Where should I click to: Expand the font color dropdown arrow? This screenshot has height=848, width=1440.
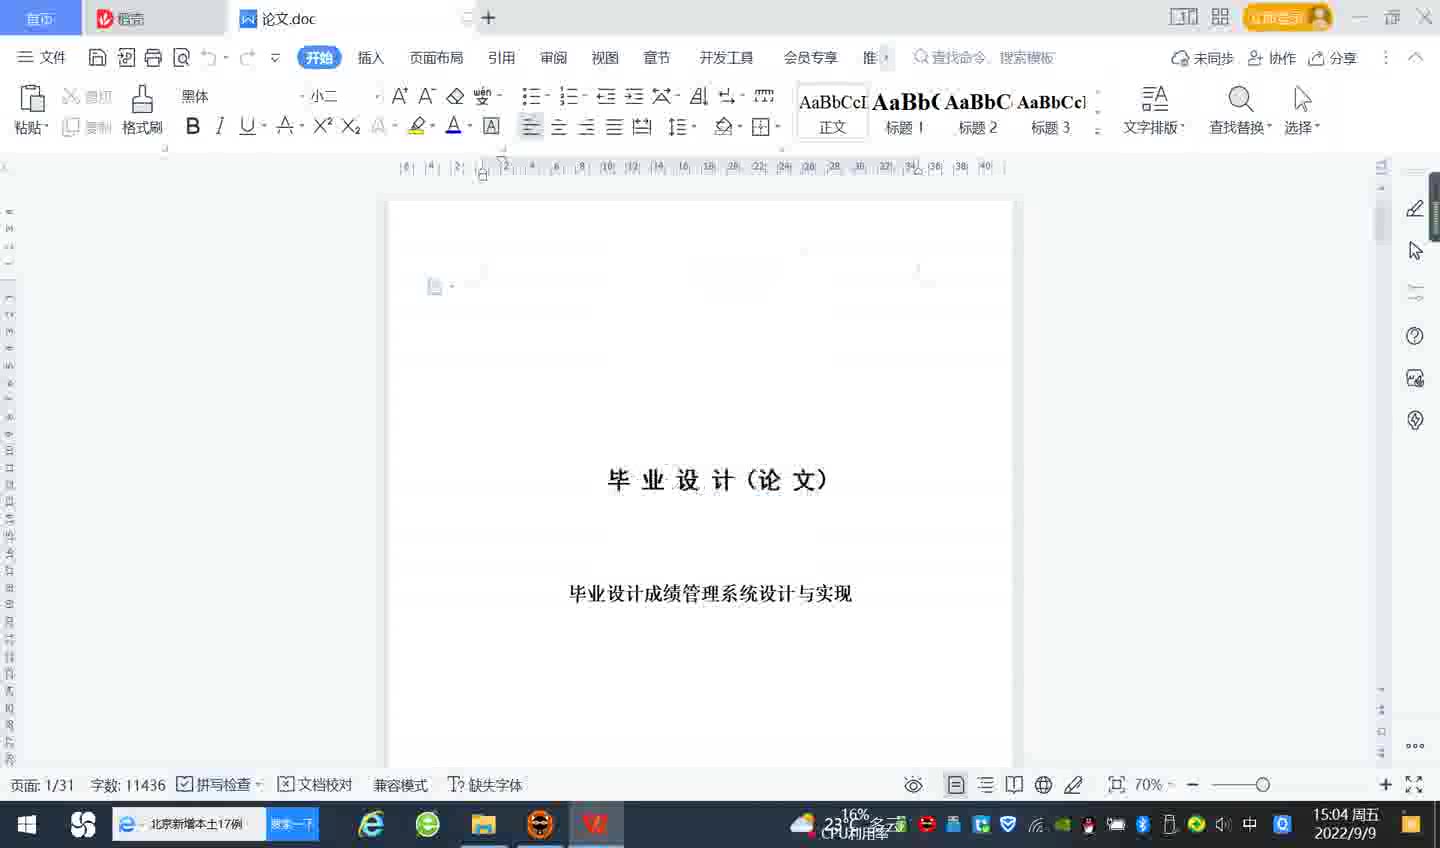(x=469, y=126)
